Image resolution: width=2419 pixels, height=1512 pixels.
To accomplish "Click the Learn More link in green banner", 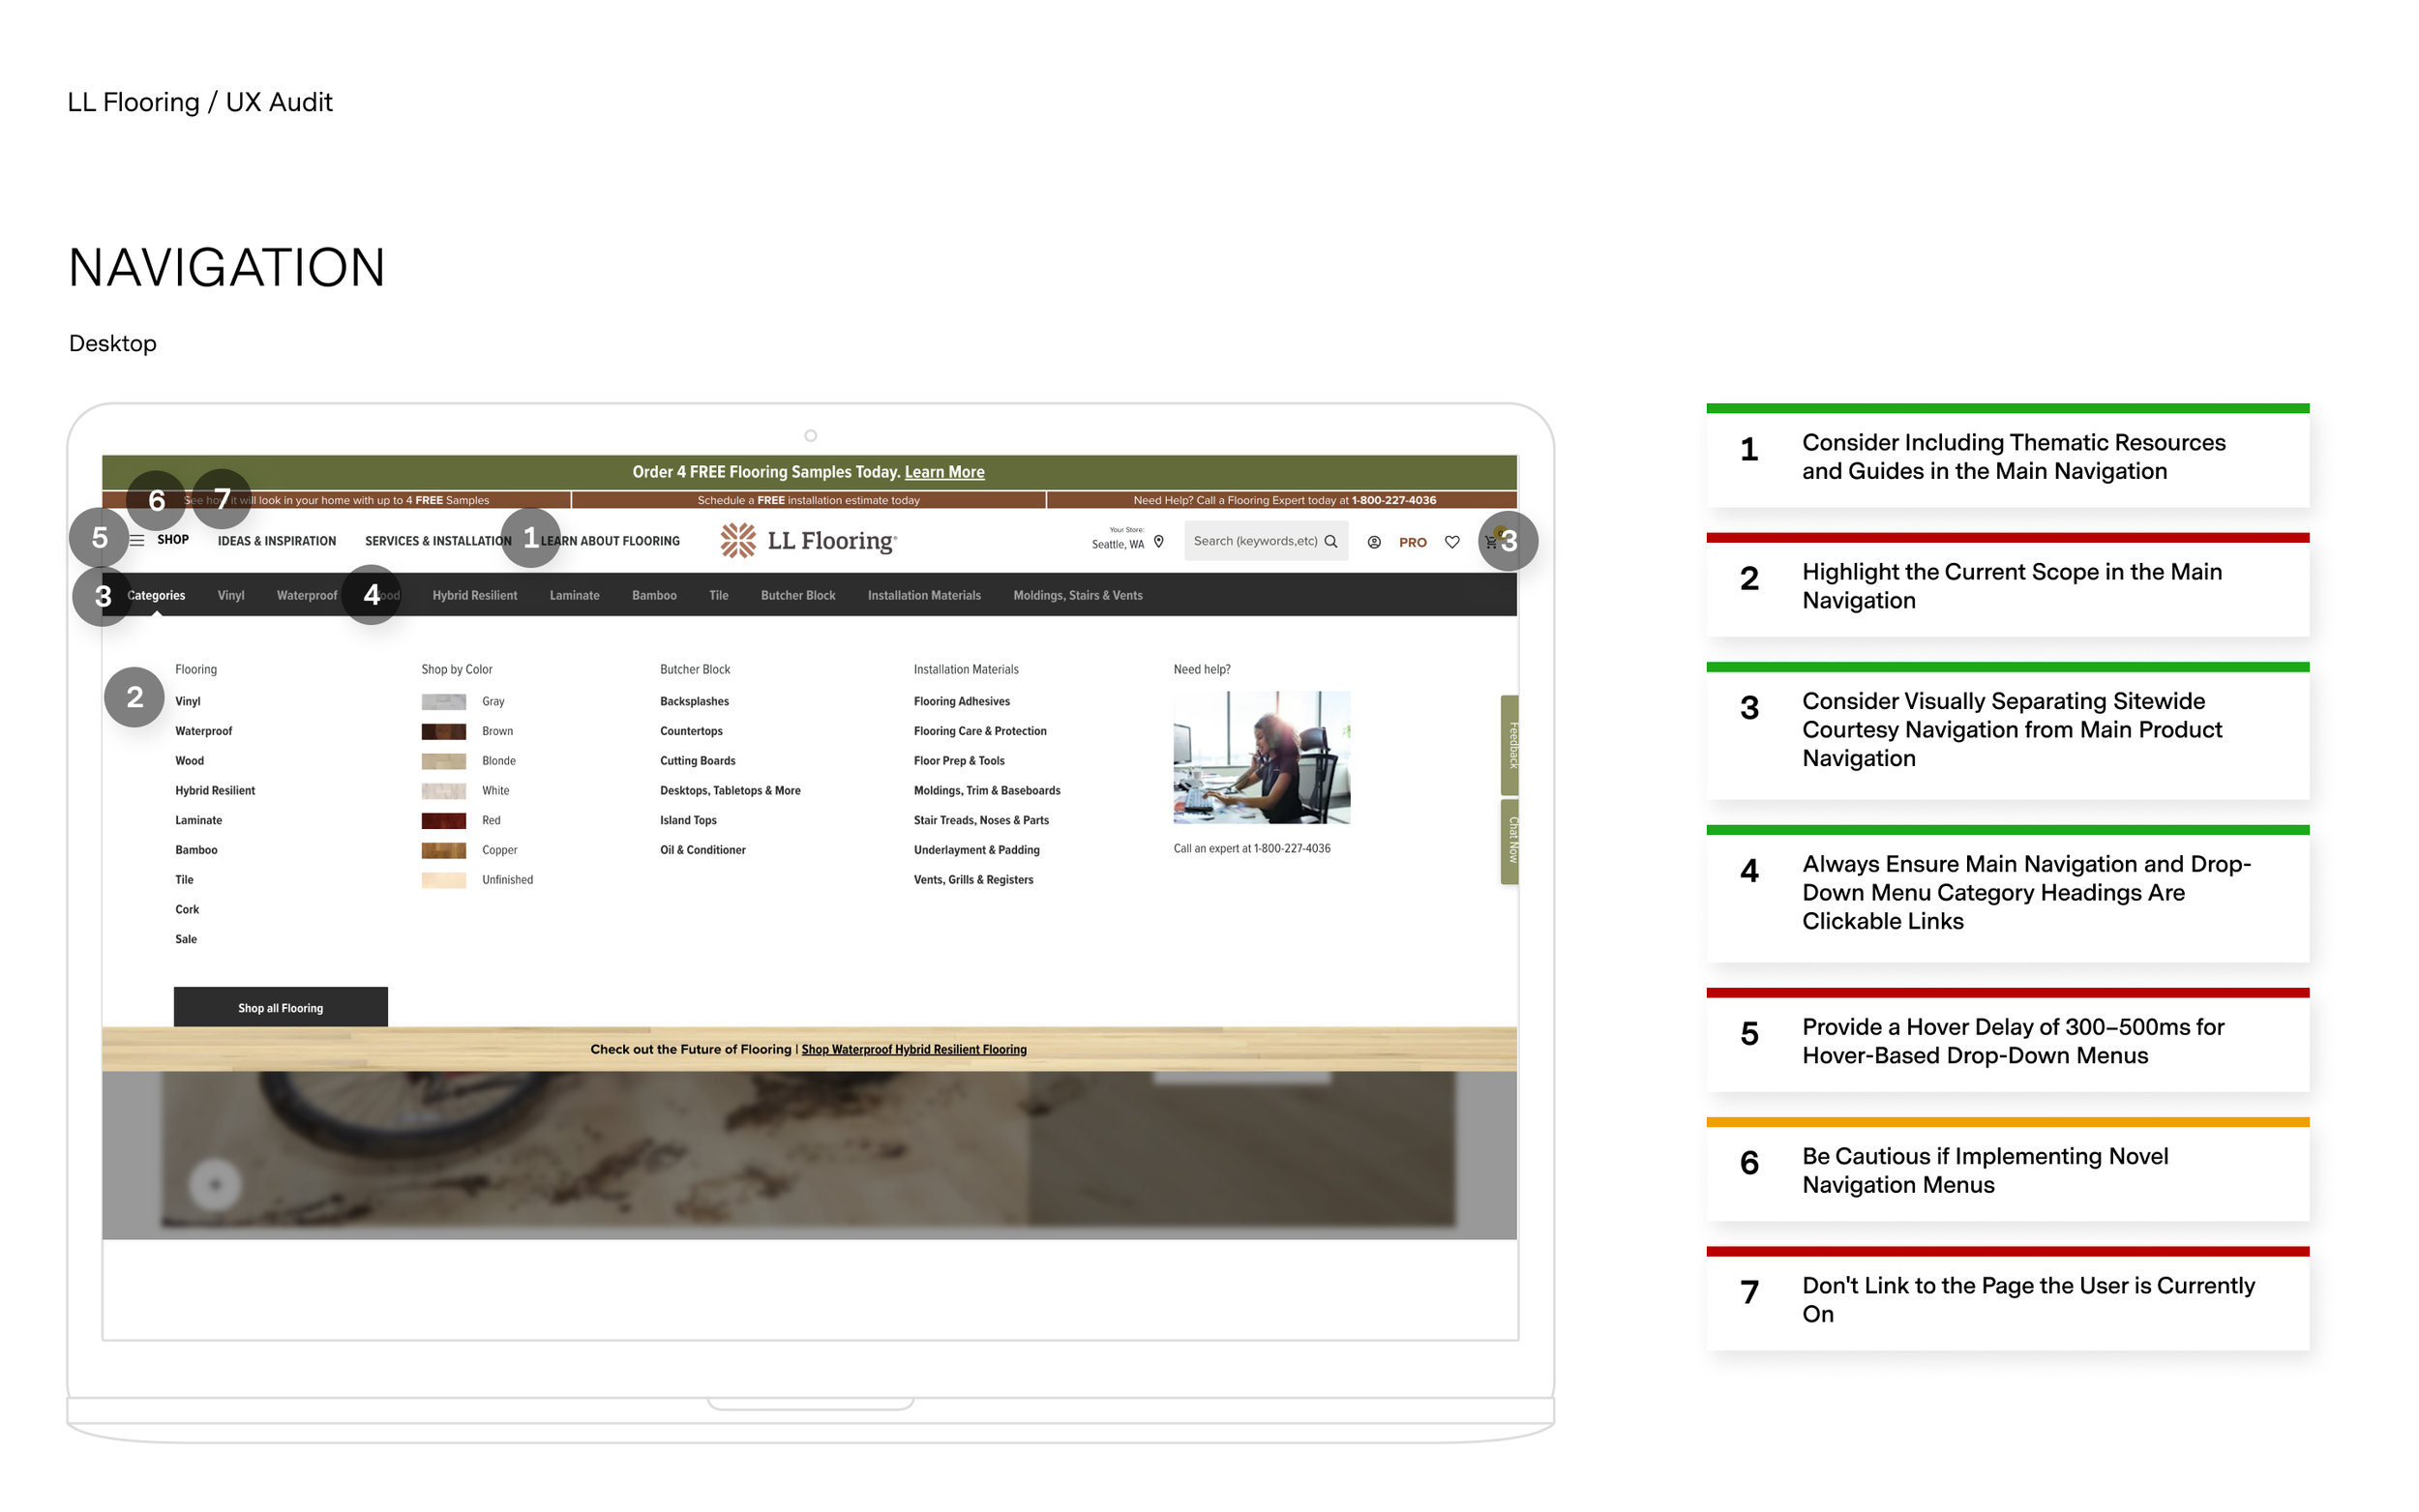I will (x=944, y=472).
